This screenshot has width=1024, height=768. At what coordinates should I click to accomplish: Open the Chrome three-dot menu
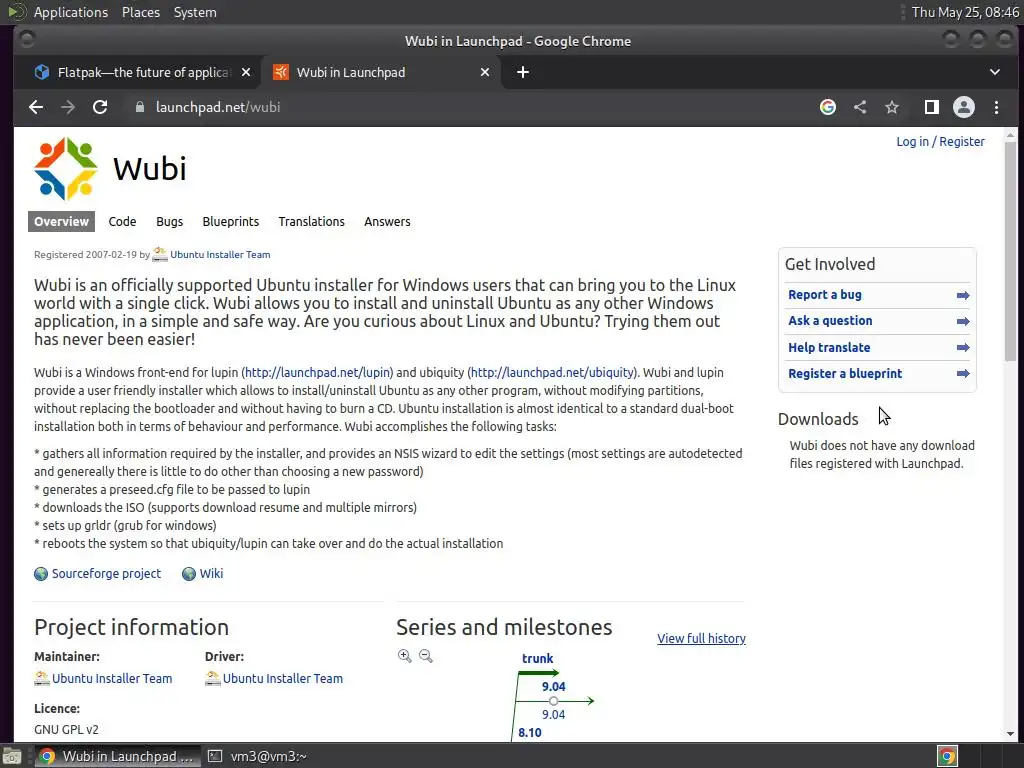pyautogui.click(x=996, y=107)
